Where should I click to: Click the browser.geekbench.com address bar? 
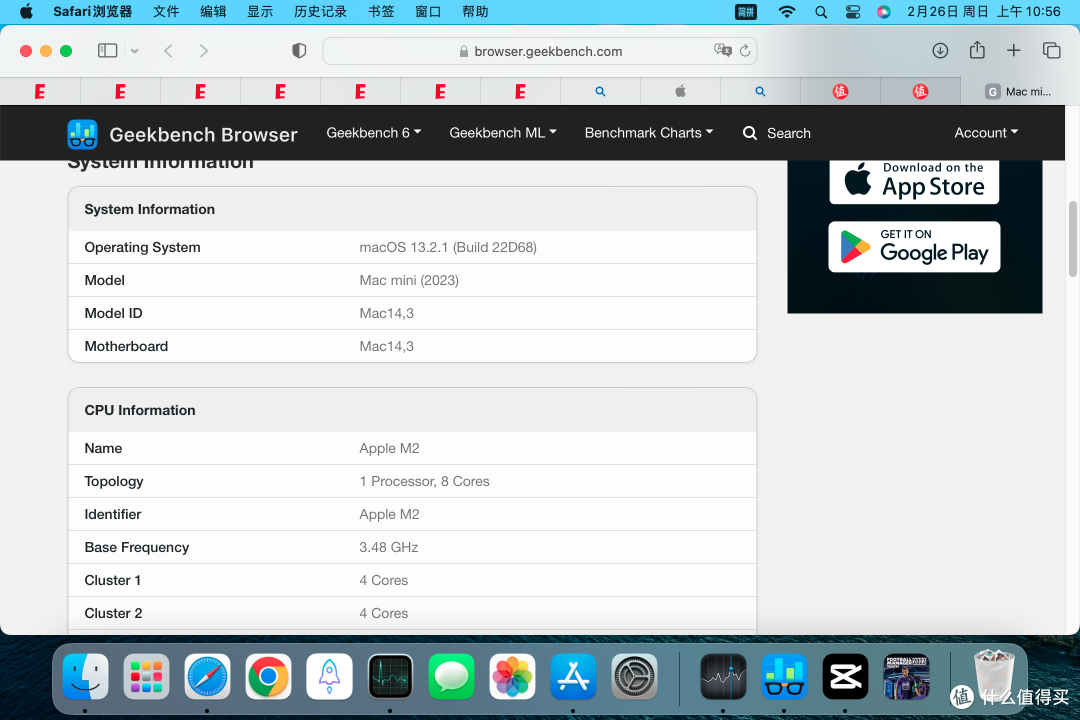click(x=540, y=51)
